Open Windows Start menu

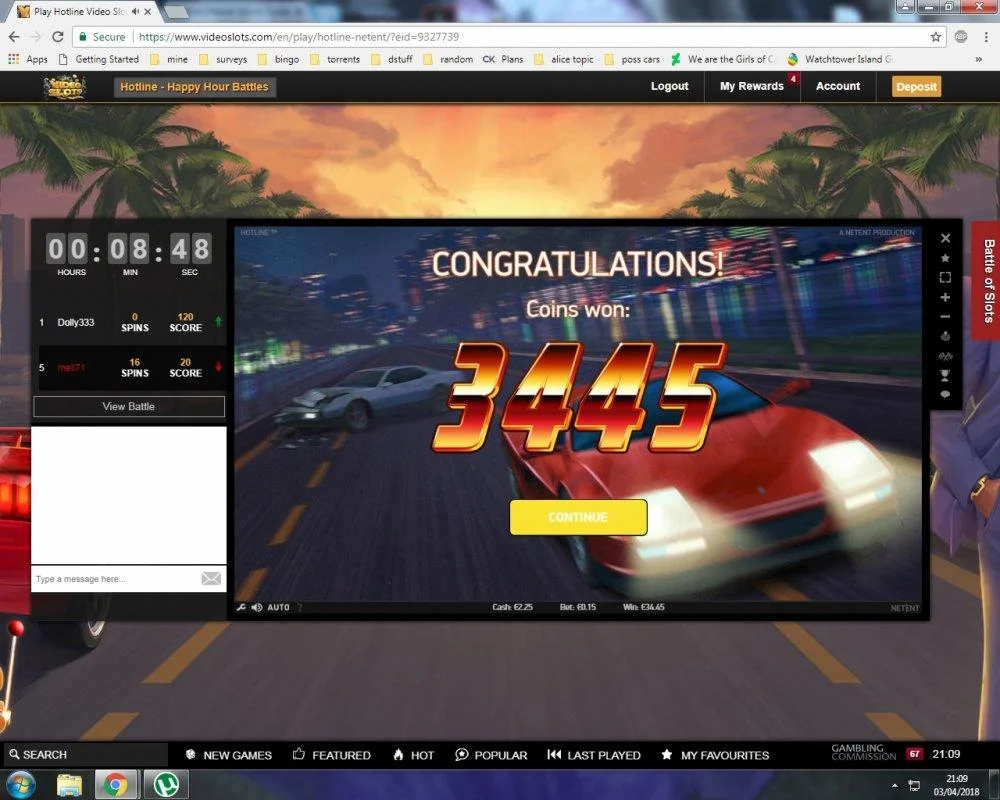tap(20, 784)
